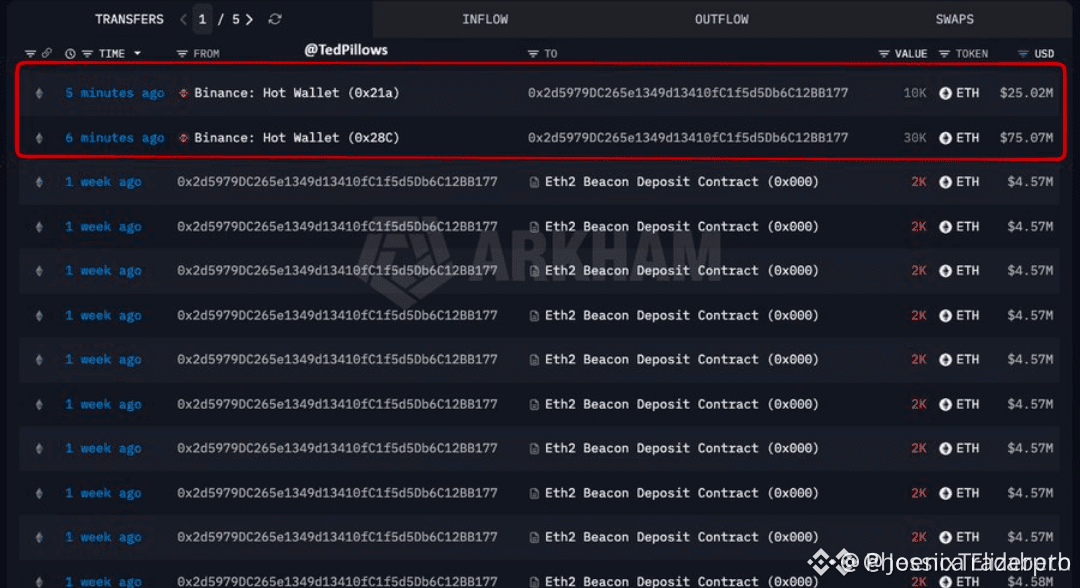Click Ethereum chain icon in 6 minutes ago row
Screen dimensions: 1080x588
[39, 138]
